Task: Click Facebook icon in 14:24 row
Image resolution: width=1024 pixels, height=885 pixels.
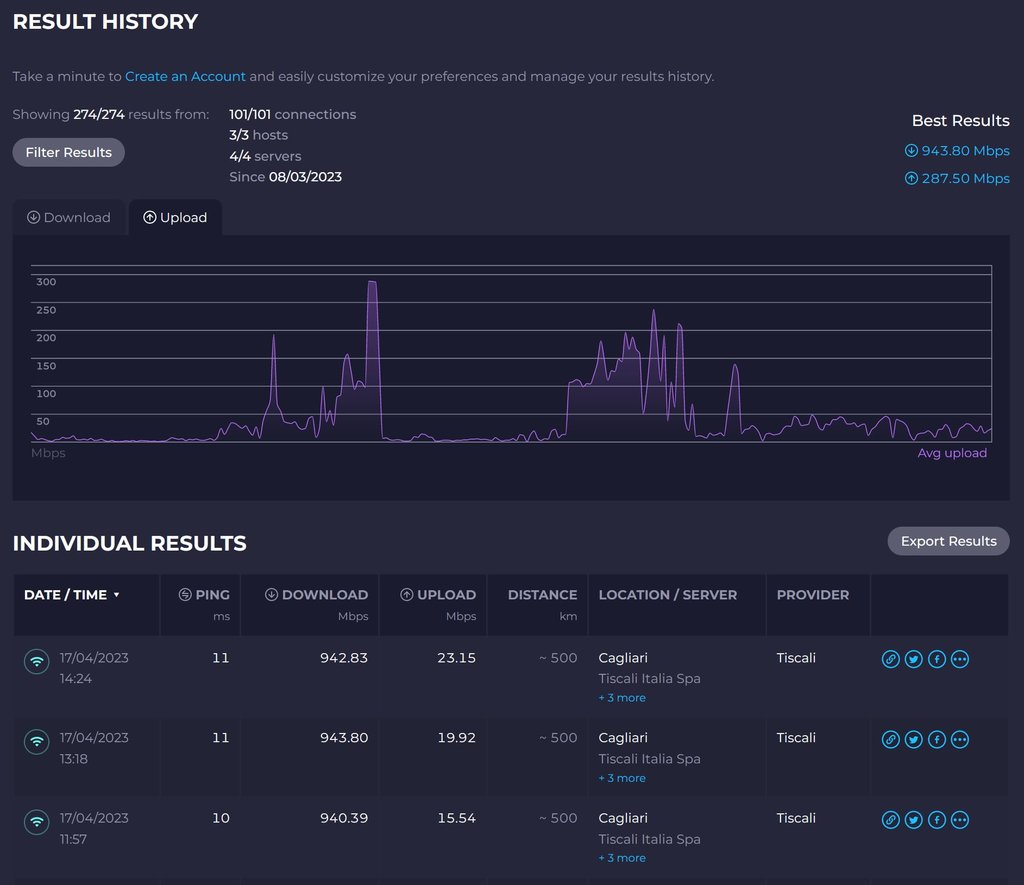Action: 937,659
